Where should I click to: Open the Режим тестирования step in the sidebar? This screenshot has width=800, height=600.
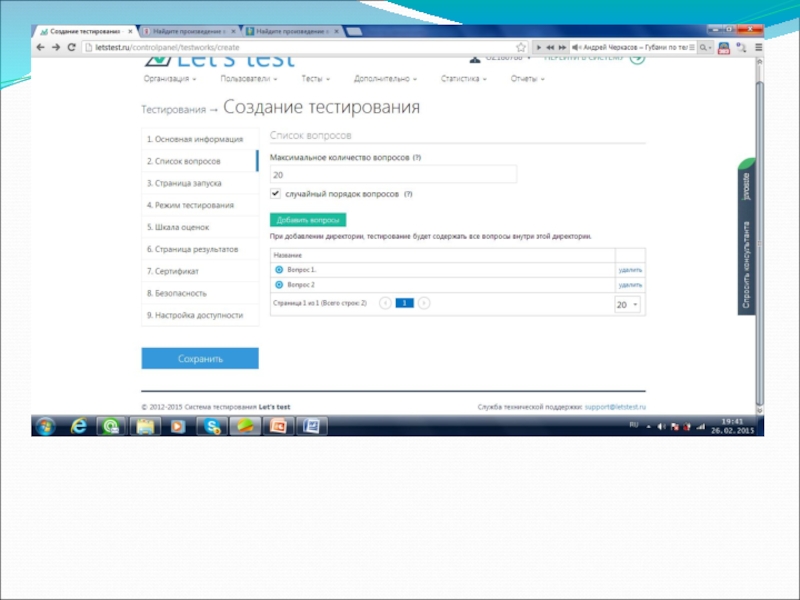coord(191,205)
